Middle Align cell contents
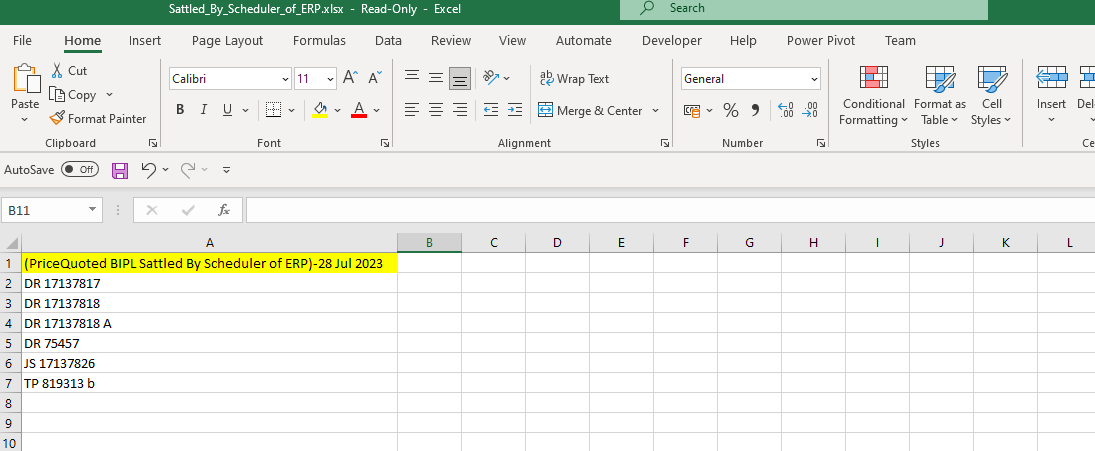 click(x=436, y=78)
